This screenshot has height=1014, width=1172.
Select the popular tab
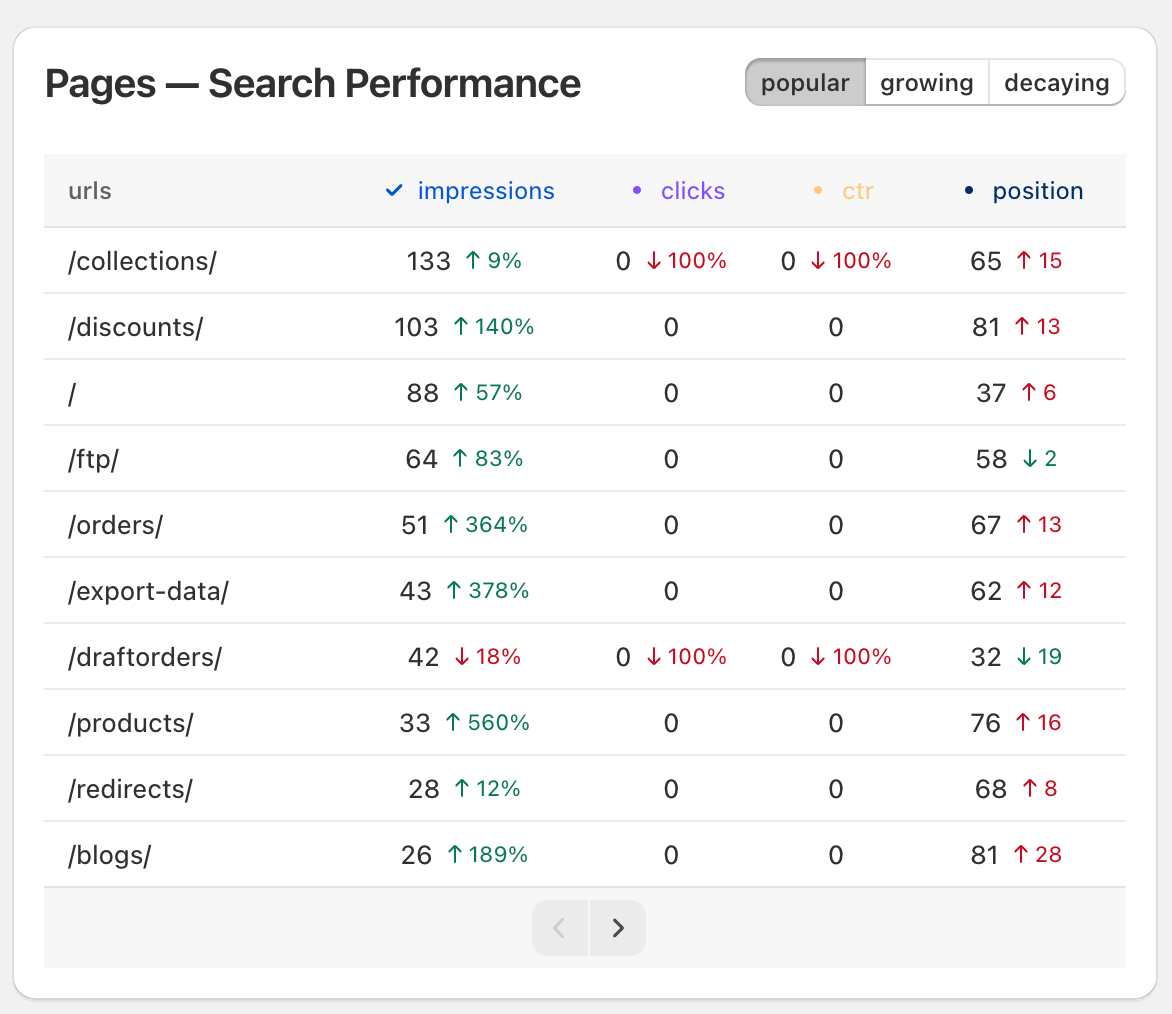coord(805,82)
